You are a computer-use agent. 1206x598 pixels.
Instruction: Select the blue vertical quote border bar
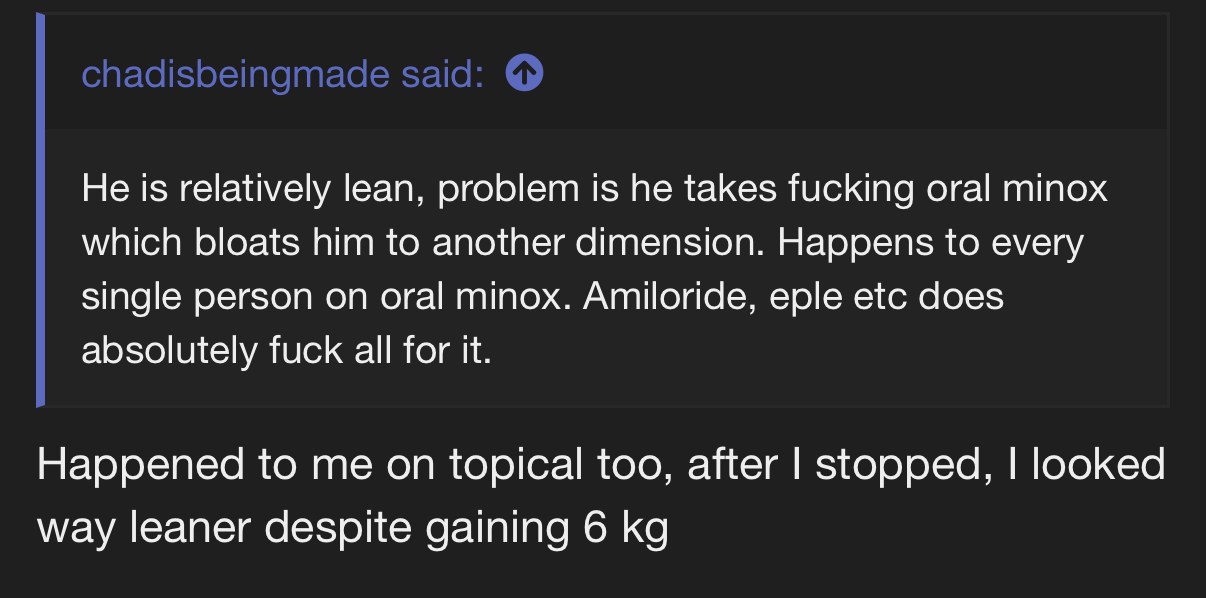coord(40,210)
